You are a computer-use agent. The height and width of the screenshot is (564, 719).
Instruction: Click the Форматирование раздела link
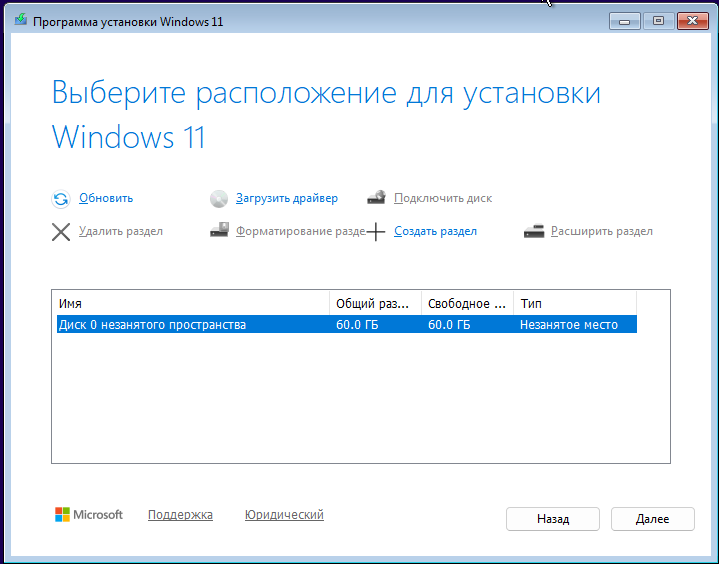(x=300, y=231)
